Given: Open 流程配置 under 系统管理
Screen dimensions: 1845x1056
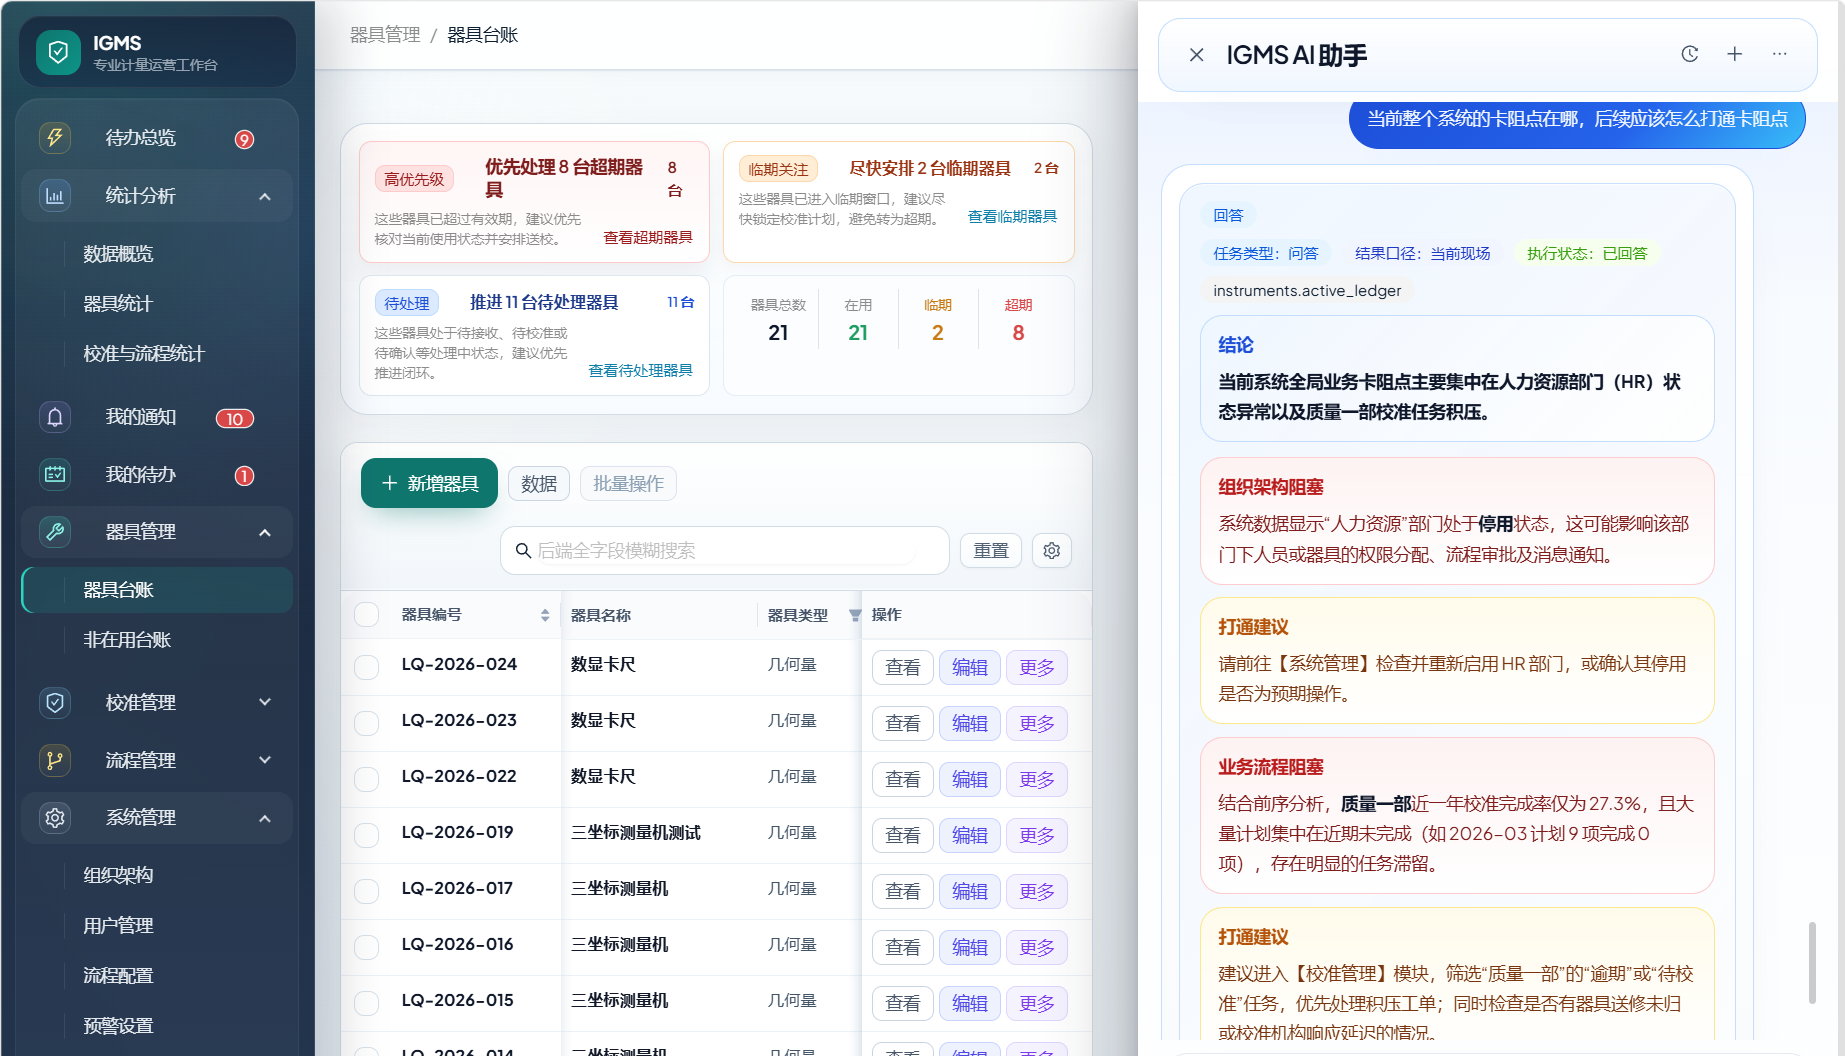Looking at the screenshot, I should pyautogui.click(x=118, y=976).
